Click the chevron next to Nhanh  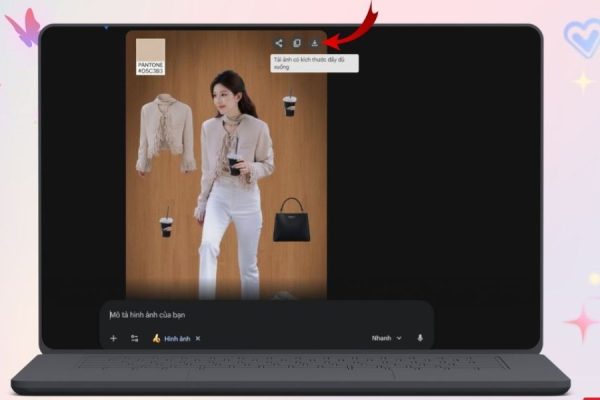[x=400, y=338]
